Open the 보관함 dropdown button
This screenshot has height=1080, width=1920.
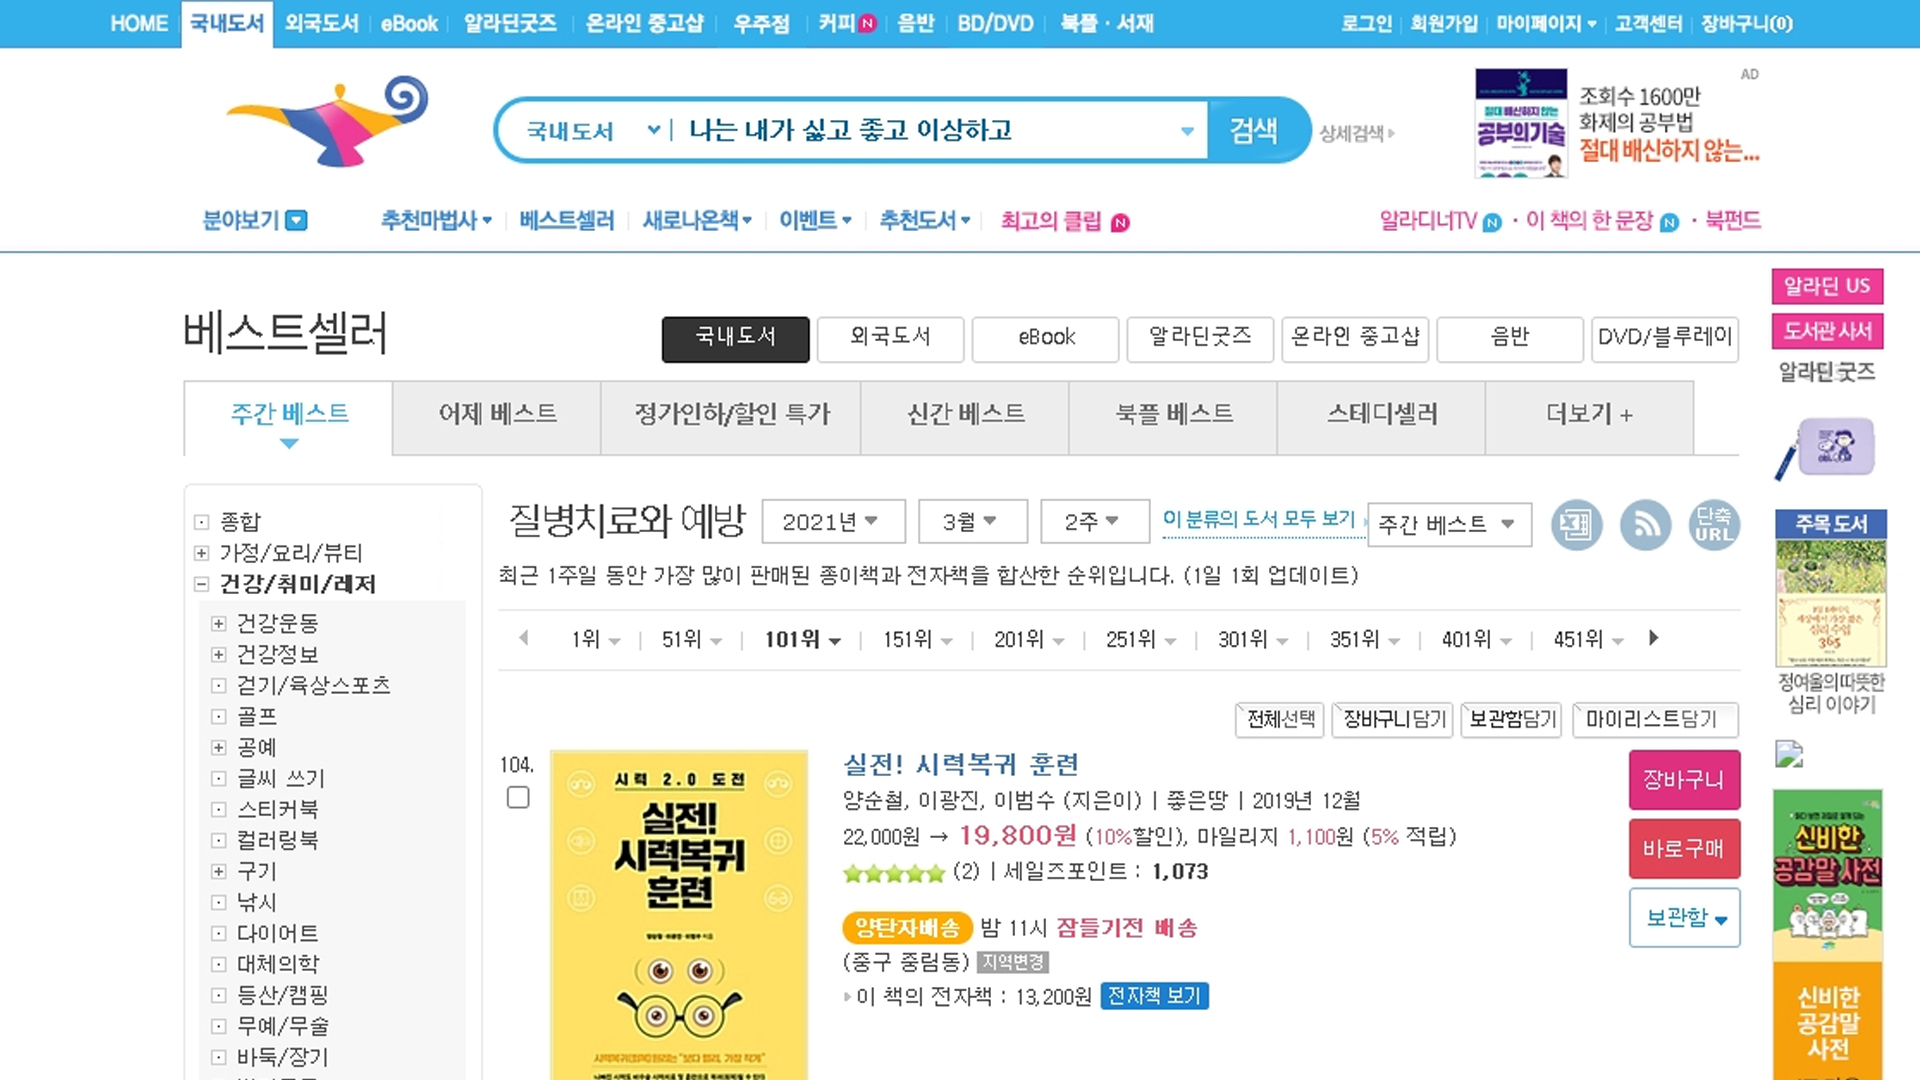pyautogui.click(x=1684, y=918)
